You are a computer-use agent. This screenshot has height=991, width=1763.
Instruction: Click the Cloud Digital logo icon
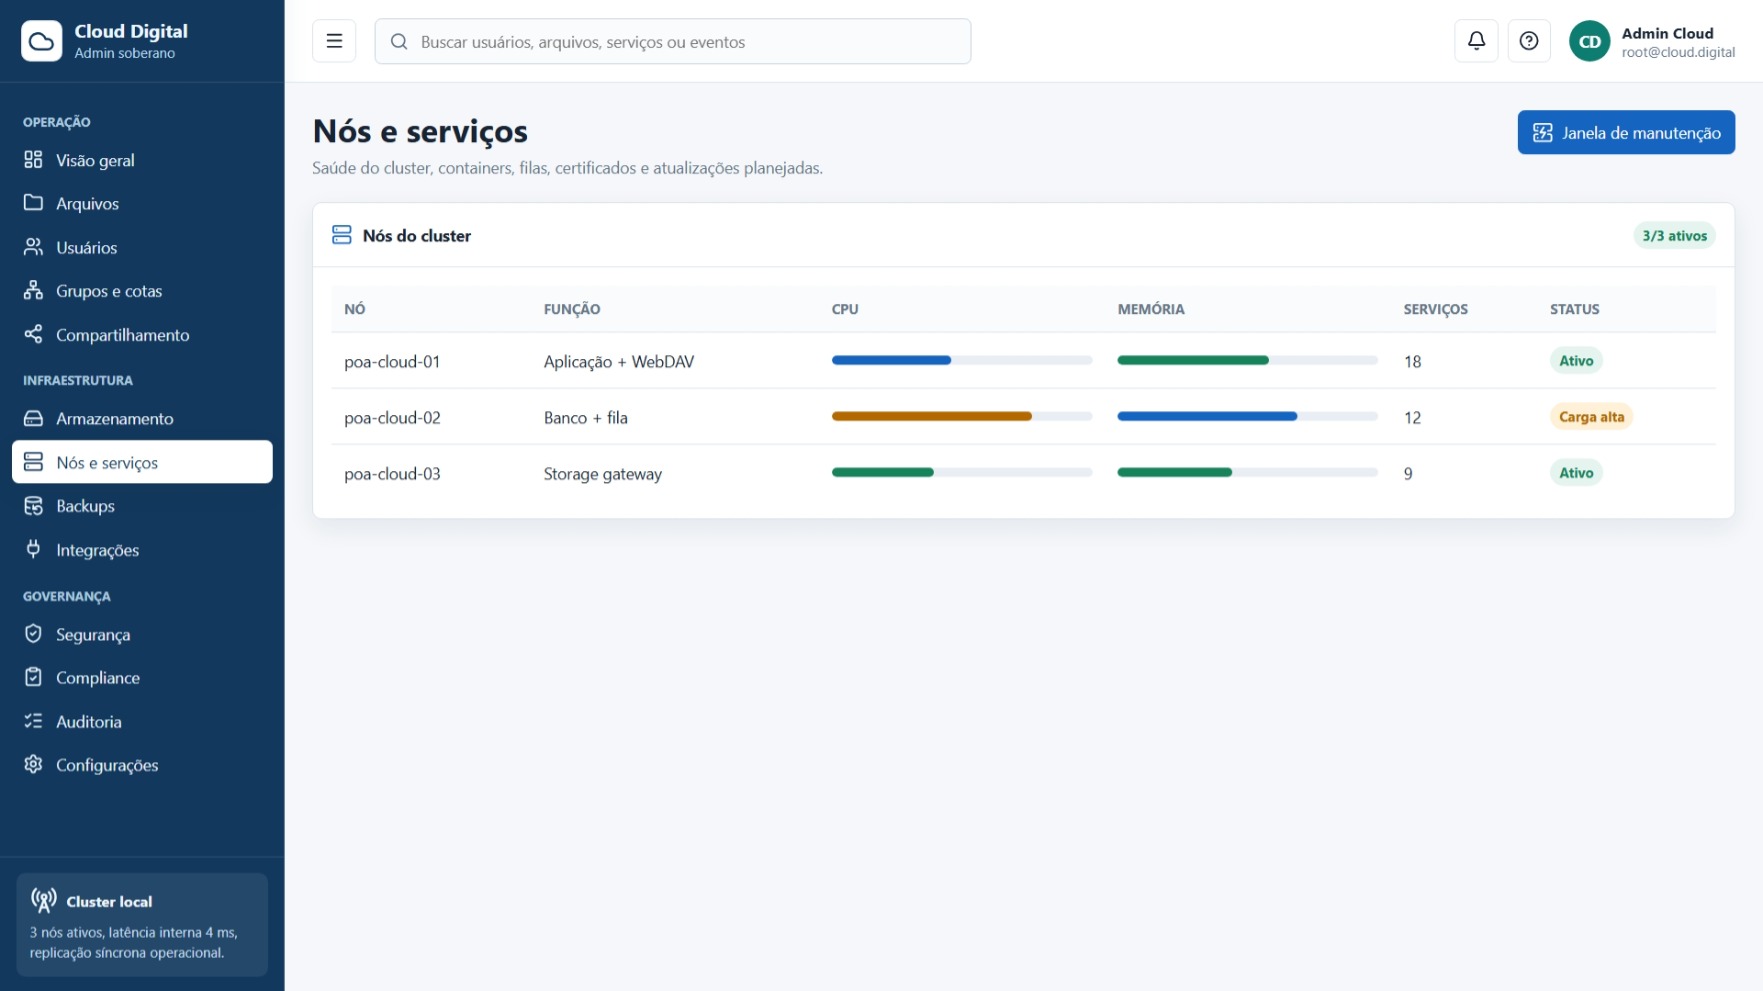pyautogui.click(x=42, y=41)
